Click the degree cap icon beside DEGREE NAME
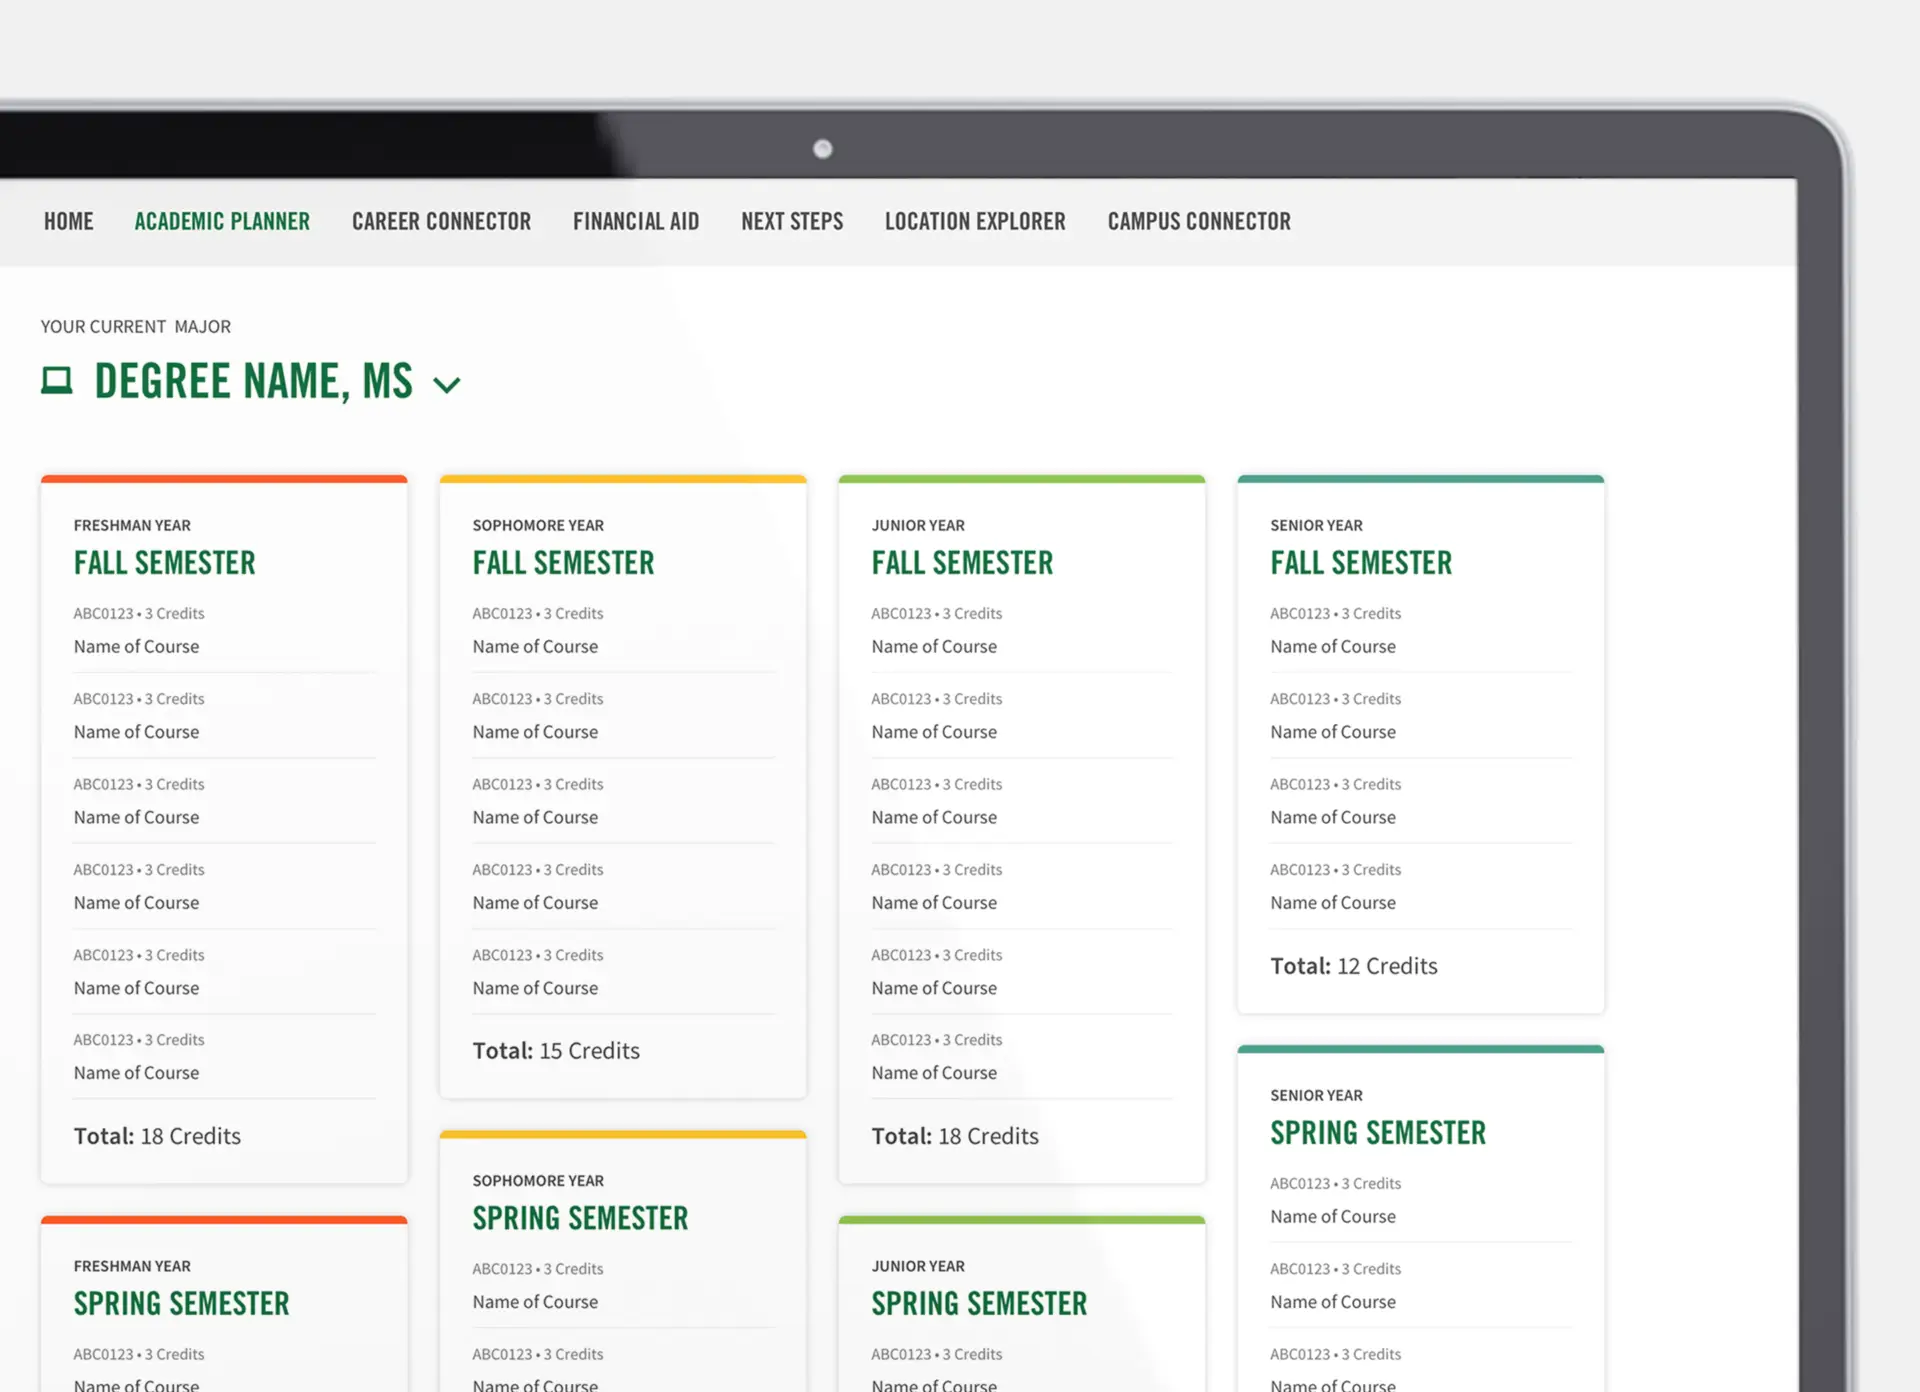The width and height of the screenshot is (1920, 1392). [x=57, y=380]
